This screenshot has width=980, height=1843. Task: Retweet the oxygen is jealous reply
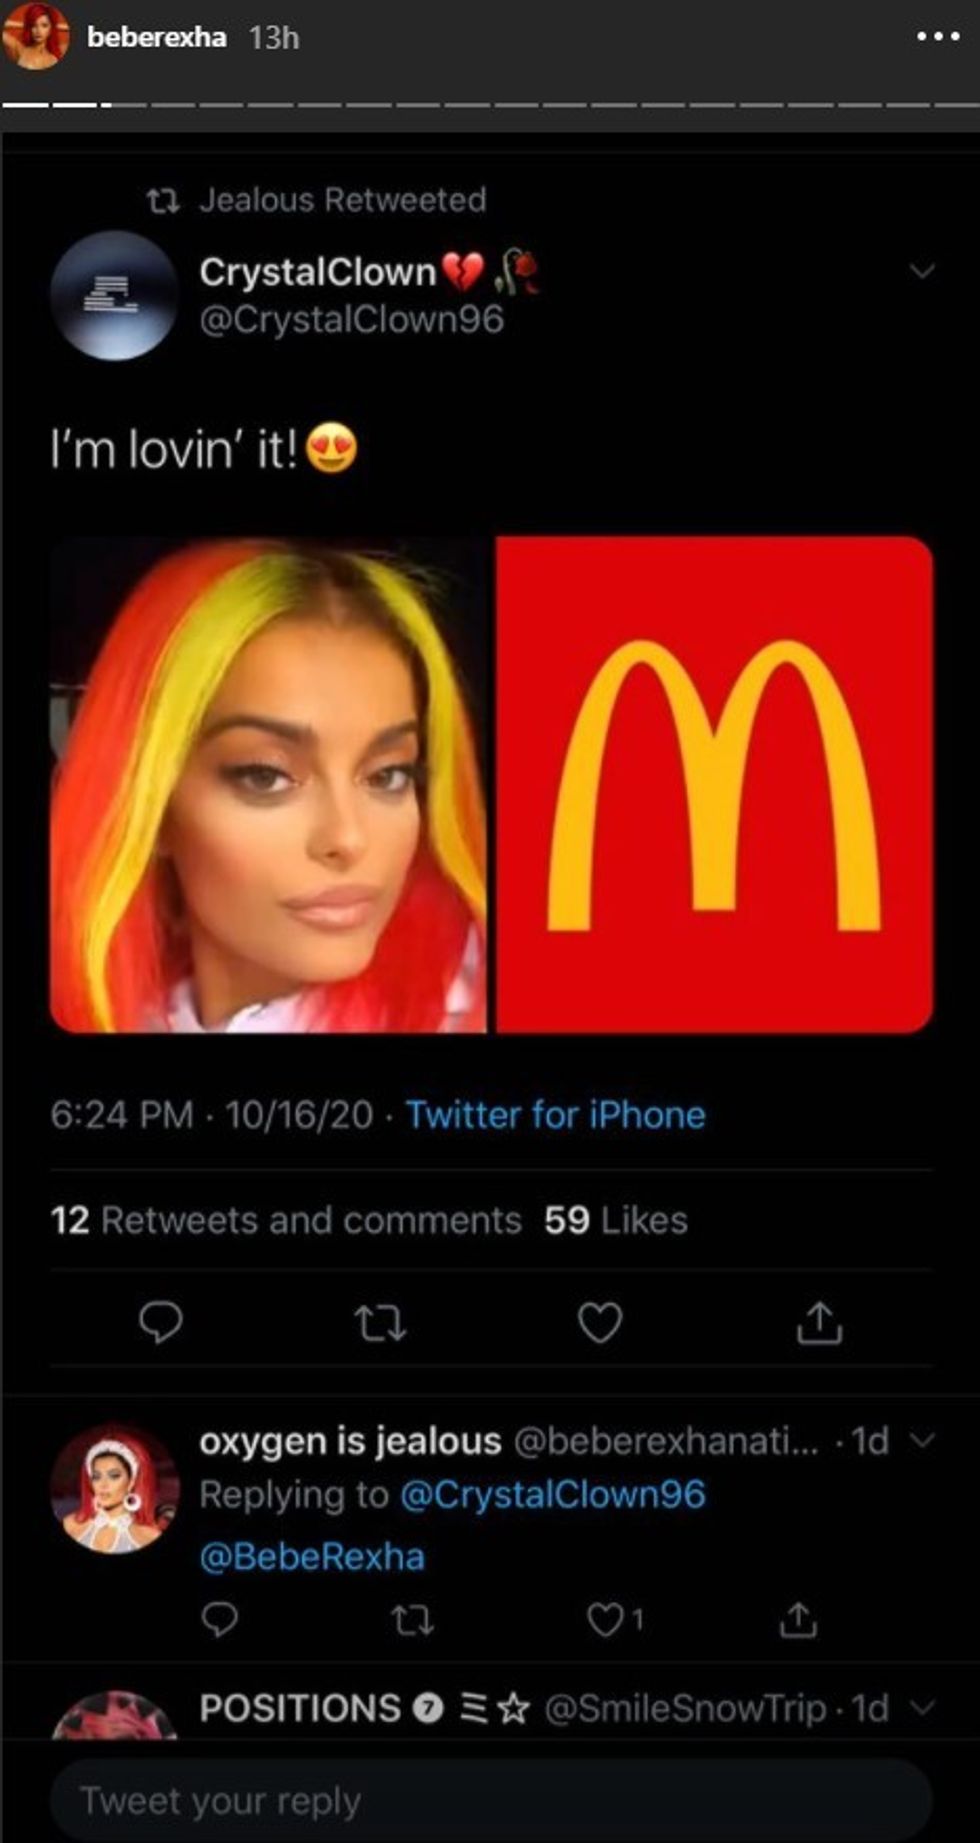tap(411, 1619)
